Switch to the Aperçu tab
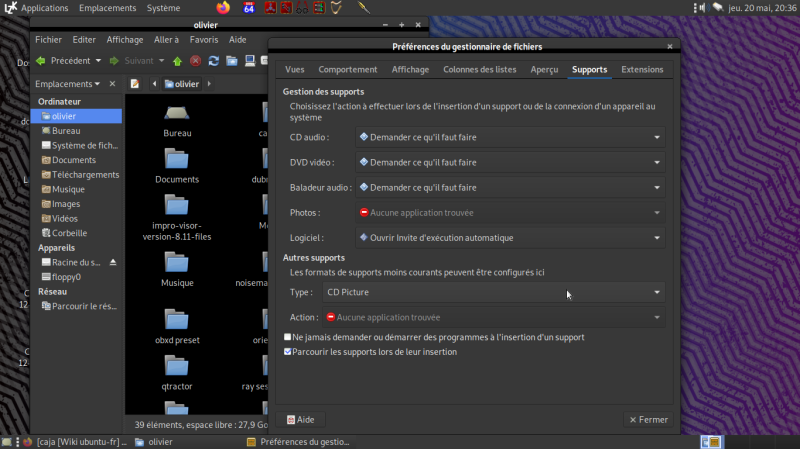800x449 pixels. coord(544,69)
